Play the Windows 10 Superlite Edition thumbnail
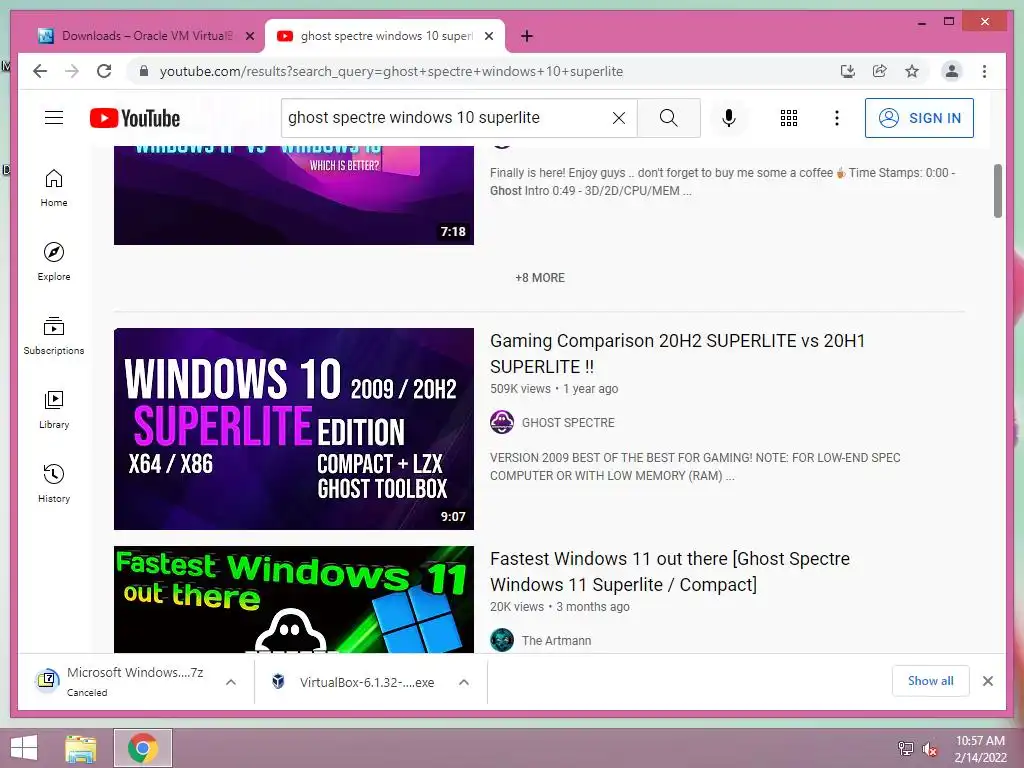The image size is (1024, 768). point(294,428)
